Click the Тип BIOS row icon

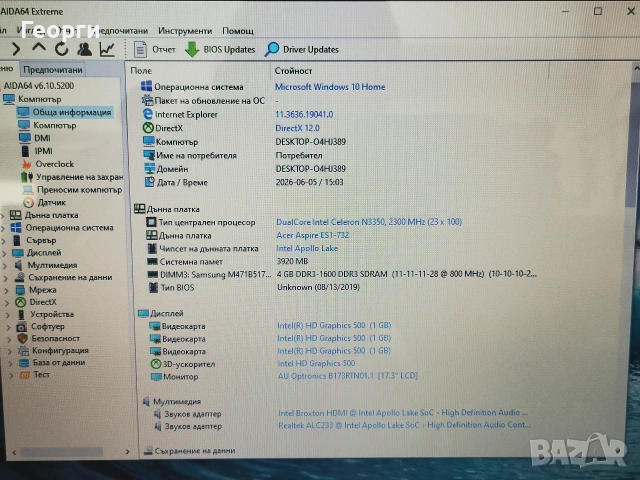[x=153, y=287]
